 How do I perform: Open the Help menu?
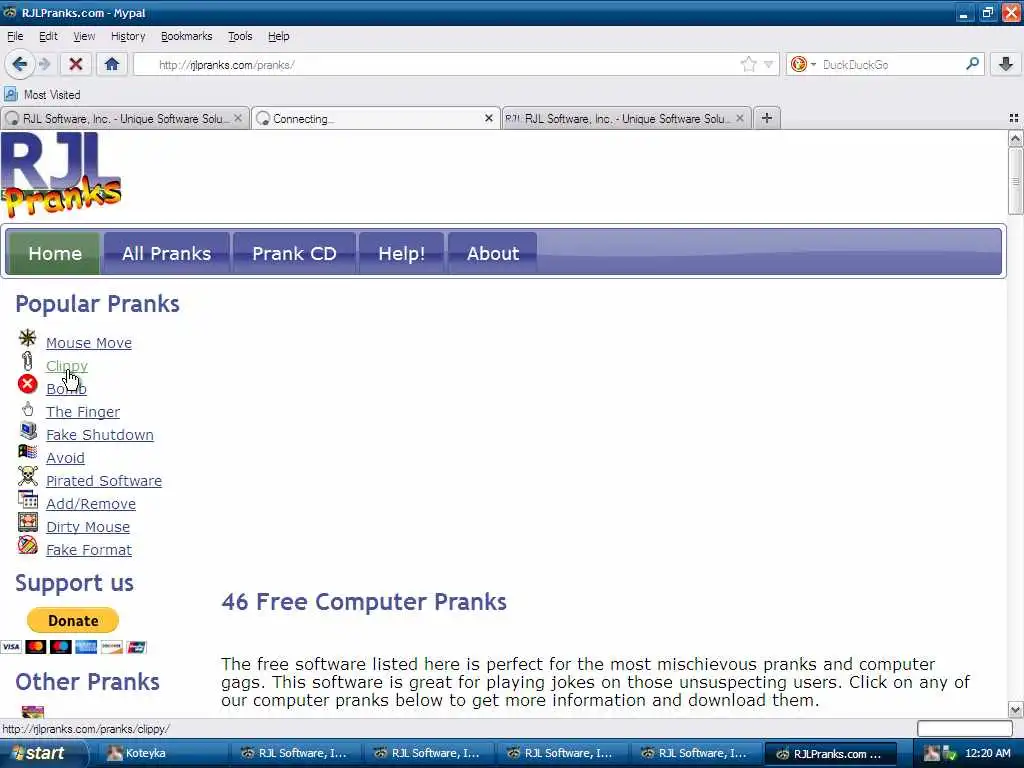pyautogui.click(x=278, y=36)
